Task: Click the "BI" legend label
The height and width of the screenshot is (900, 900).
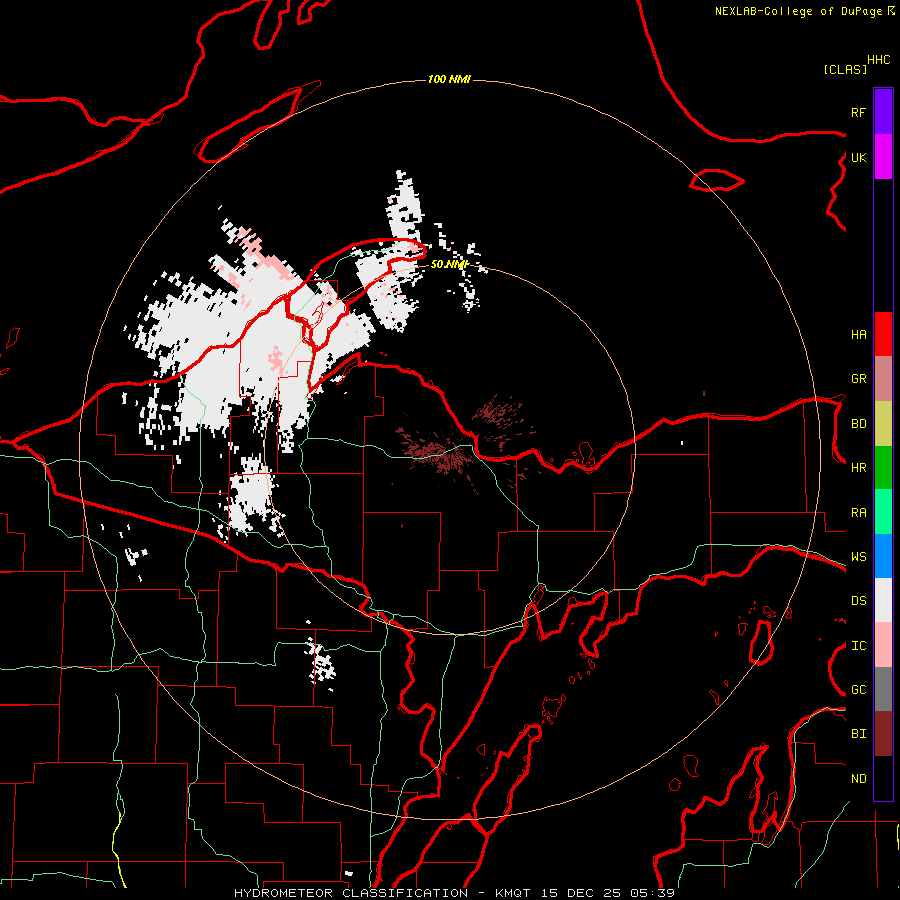Action: tap(858, 734)
